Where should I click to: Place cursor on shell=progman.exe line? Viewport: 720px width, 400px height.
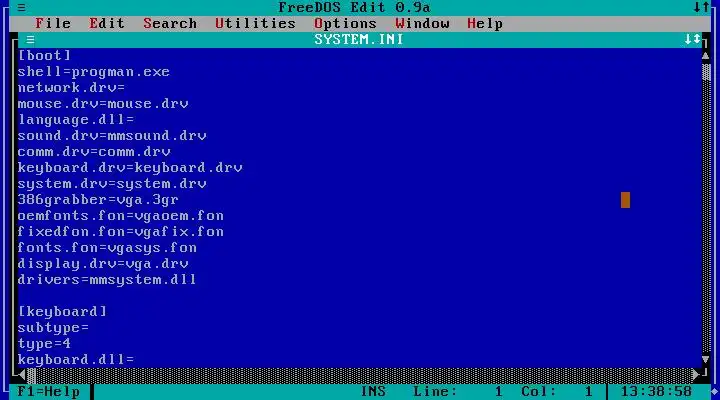94,72
